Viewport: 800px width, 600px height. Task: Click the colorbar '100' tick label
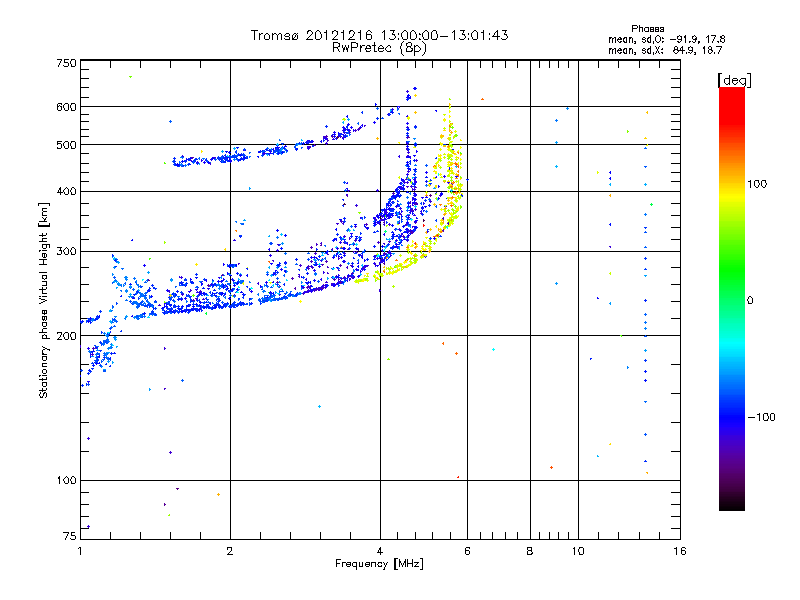[x=757, y=184]
